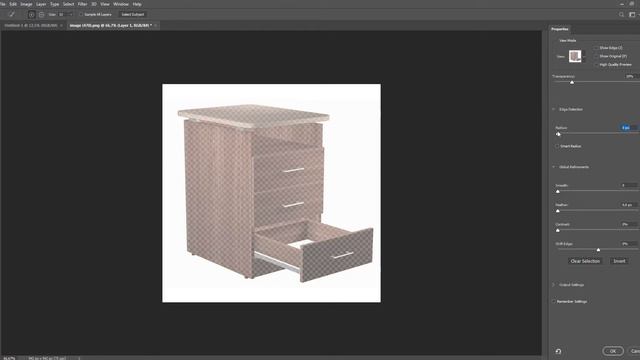Viewport: 640px width, 360px height.
Task: Click the Clear Selection button
Action: click(x=585, y=261)
